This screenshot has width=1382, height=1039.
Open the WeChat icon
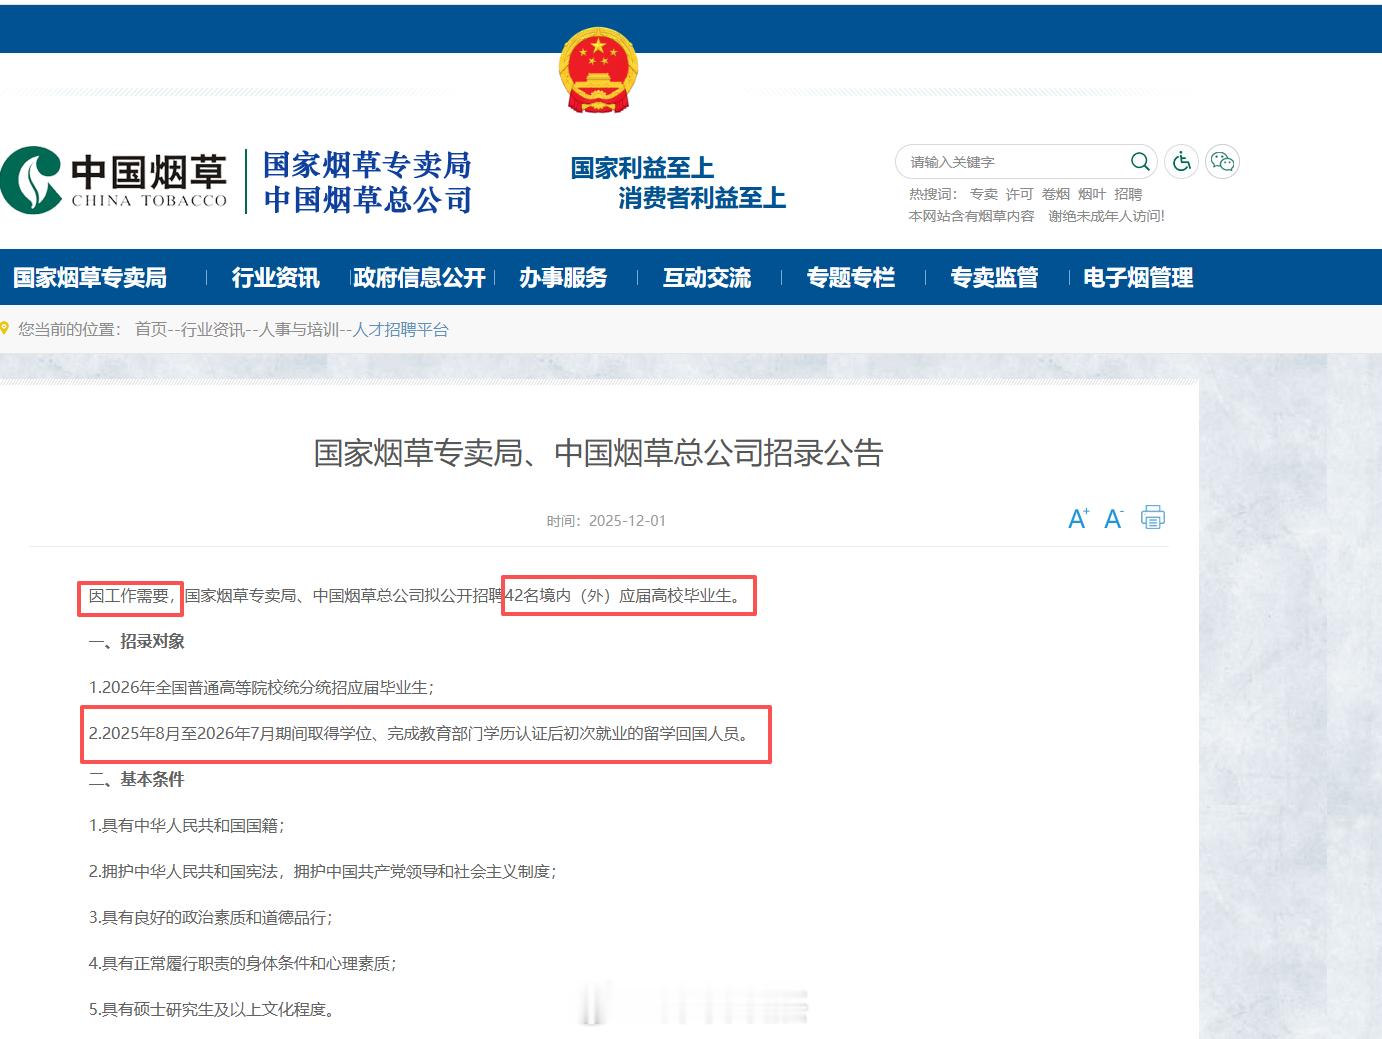point(1222,162)
